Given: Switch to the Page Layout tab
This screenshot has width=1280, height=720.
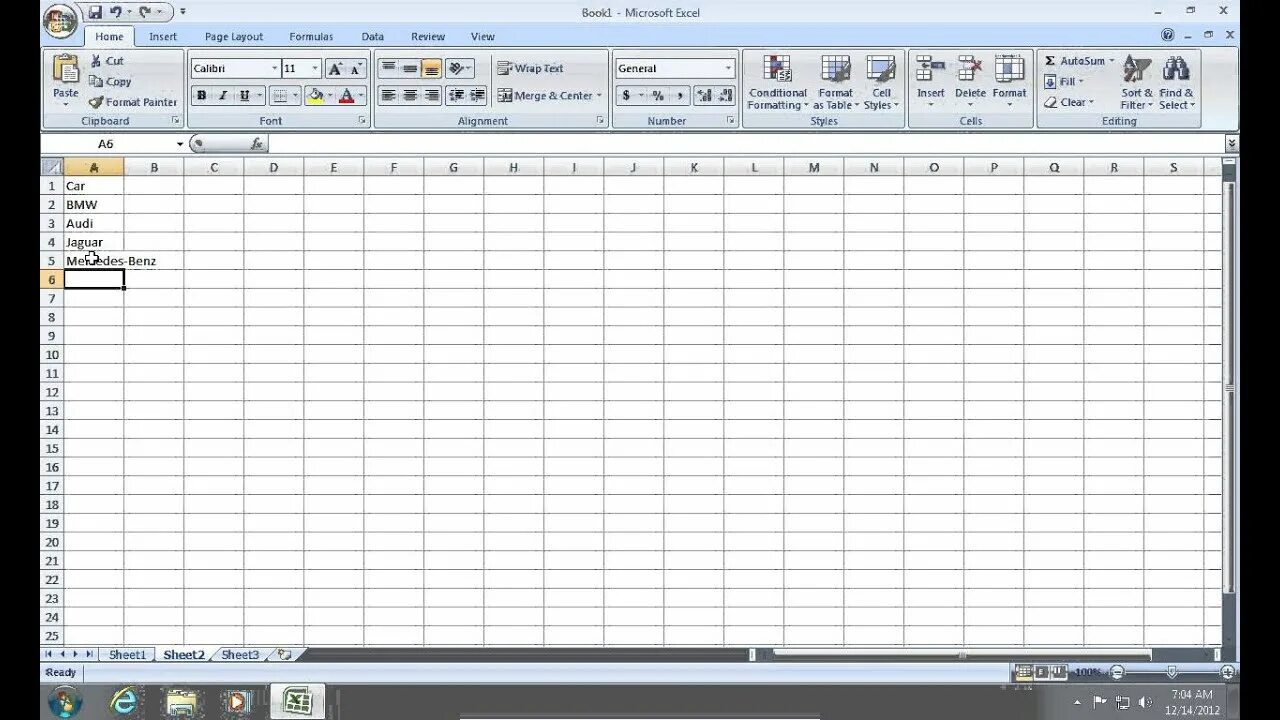Looking at the screenshot, I should click(234, 37).
